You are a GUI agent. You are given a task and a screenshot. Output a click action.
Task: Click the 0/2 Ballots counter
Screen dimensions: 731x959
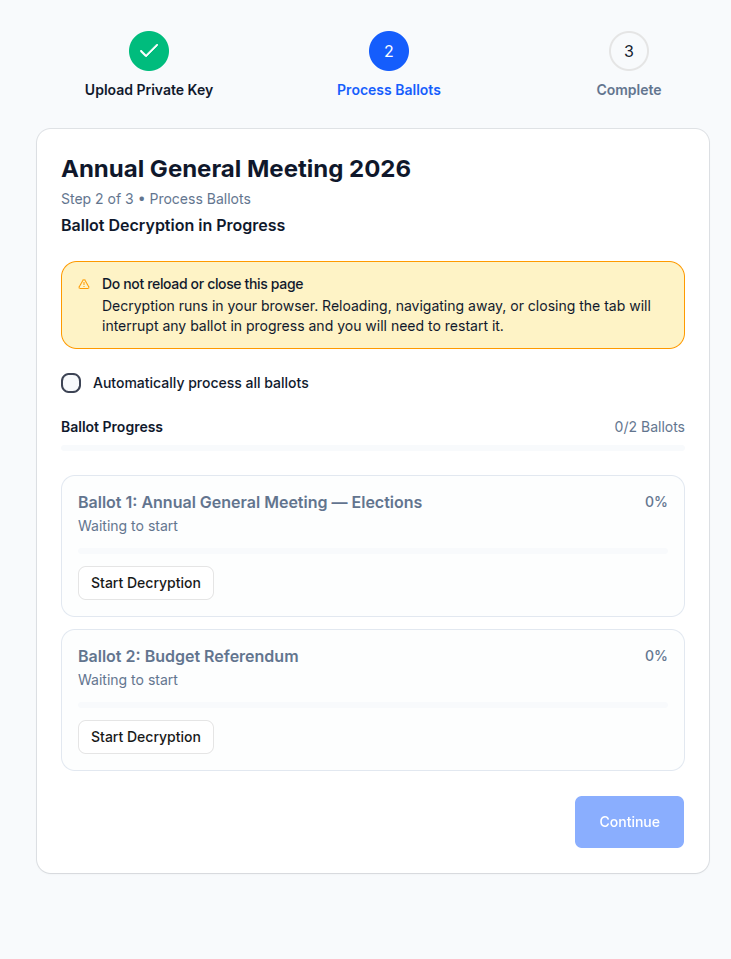[x=649, y=427]
